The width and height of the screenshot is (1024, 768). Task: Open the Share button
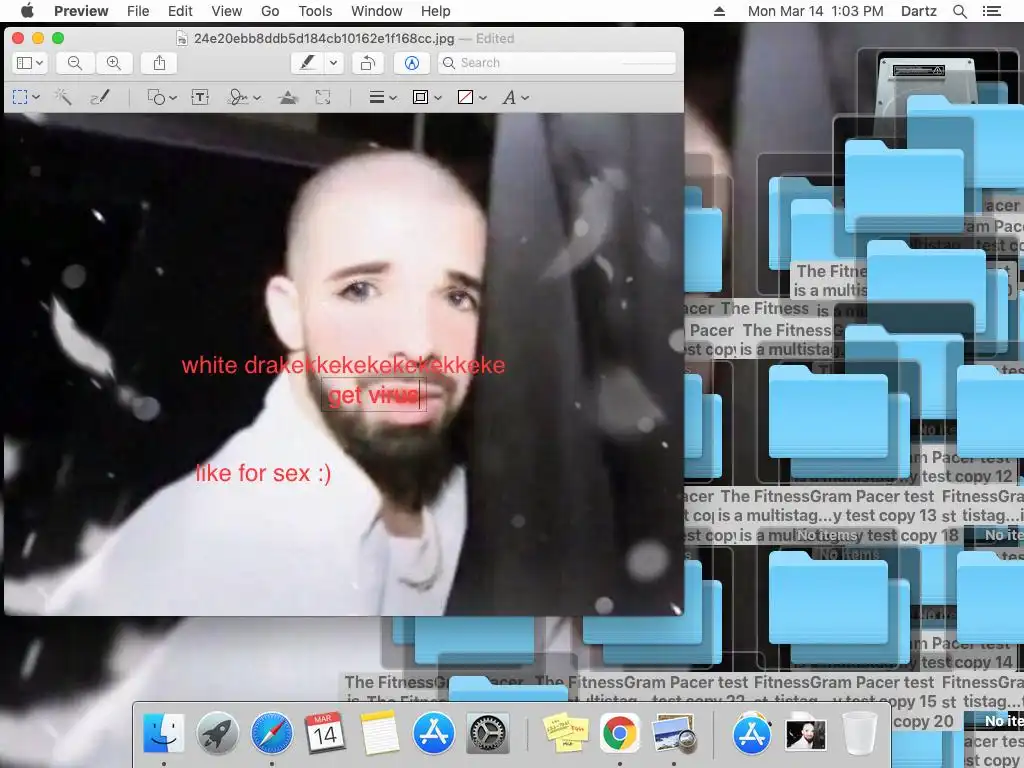coord(159,63)
